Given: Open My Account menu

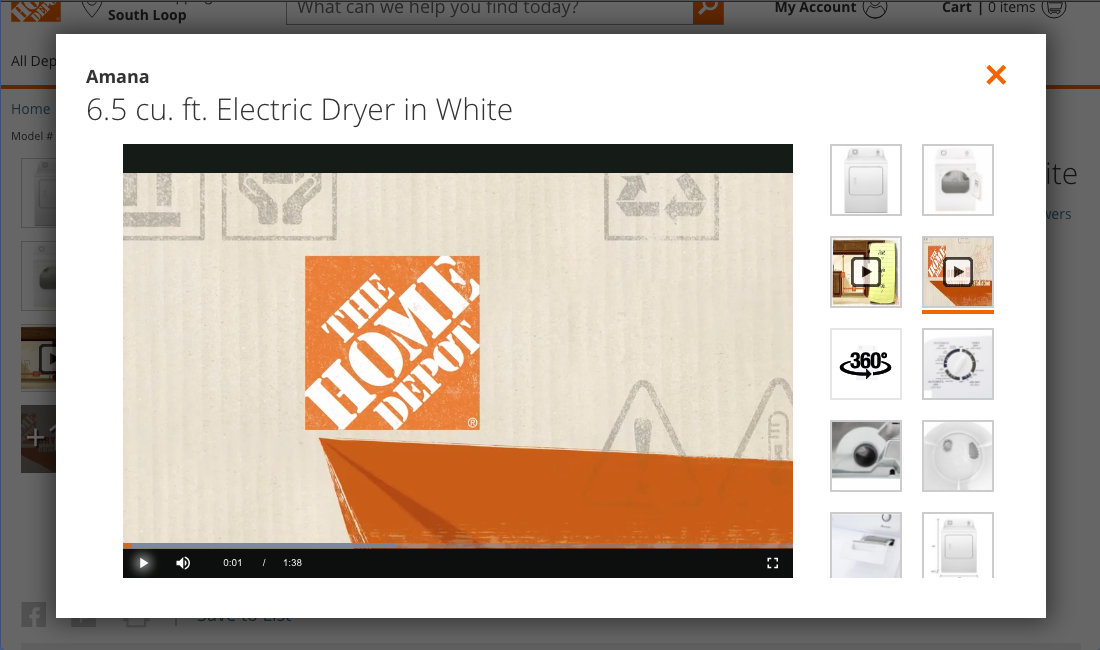Looking at the screenshot, I should (830, 8).
